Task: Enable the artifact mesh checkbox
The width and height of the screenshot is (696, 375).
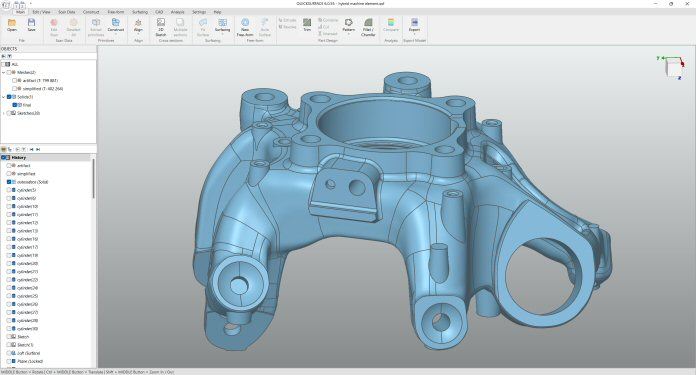Action: tap(15, 81)
